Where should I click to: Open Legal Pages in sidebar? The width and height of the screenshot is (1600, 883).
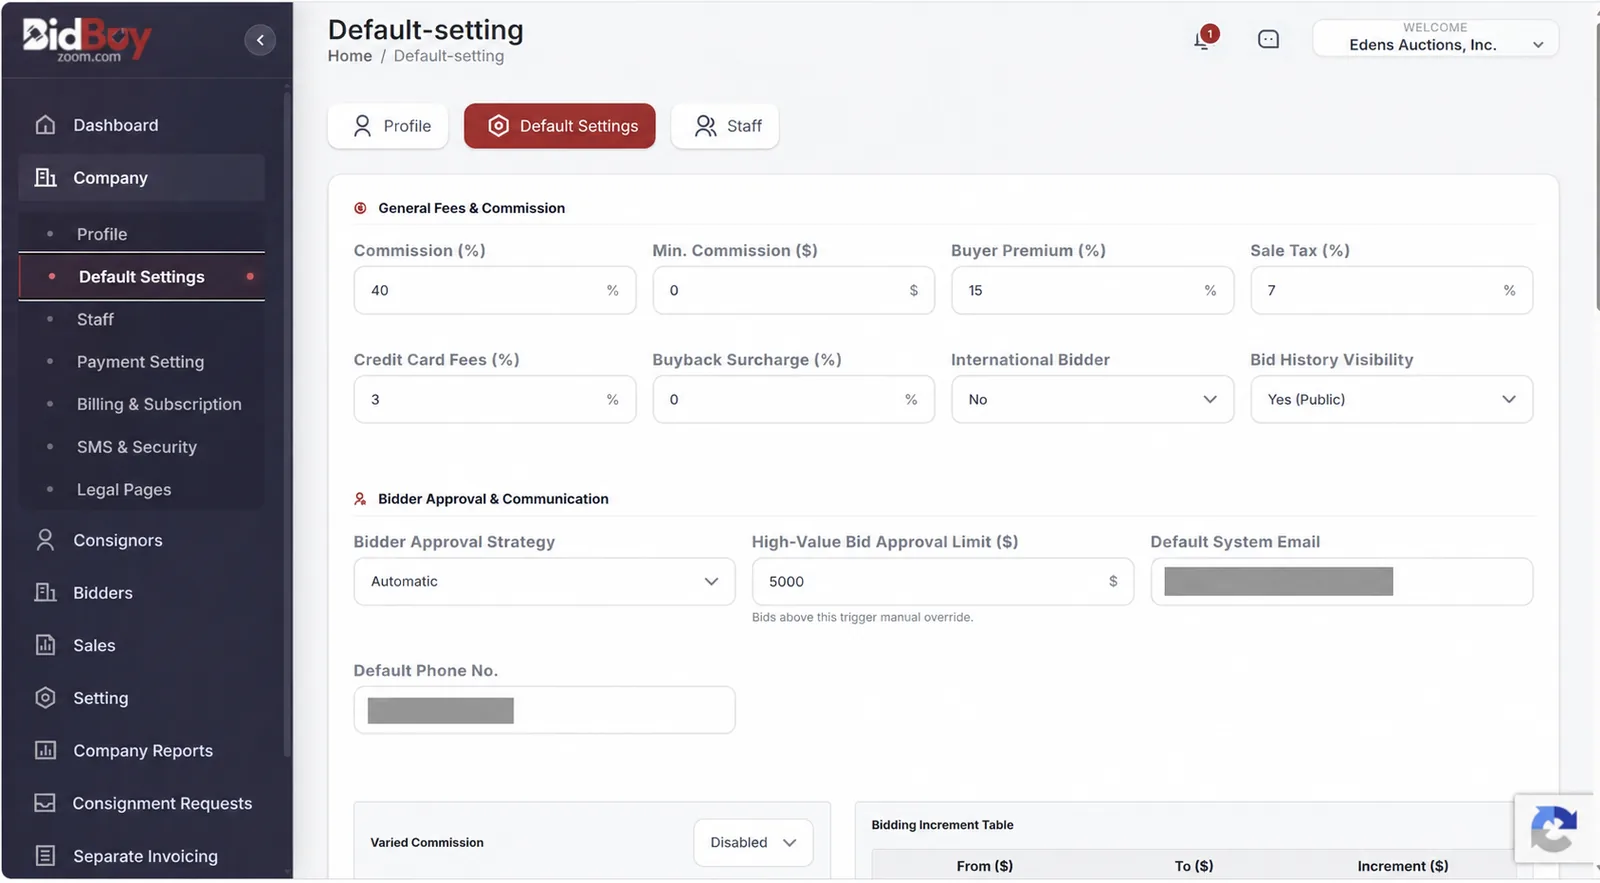[x=124, y=490]
